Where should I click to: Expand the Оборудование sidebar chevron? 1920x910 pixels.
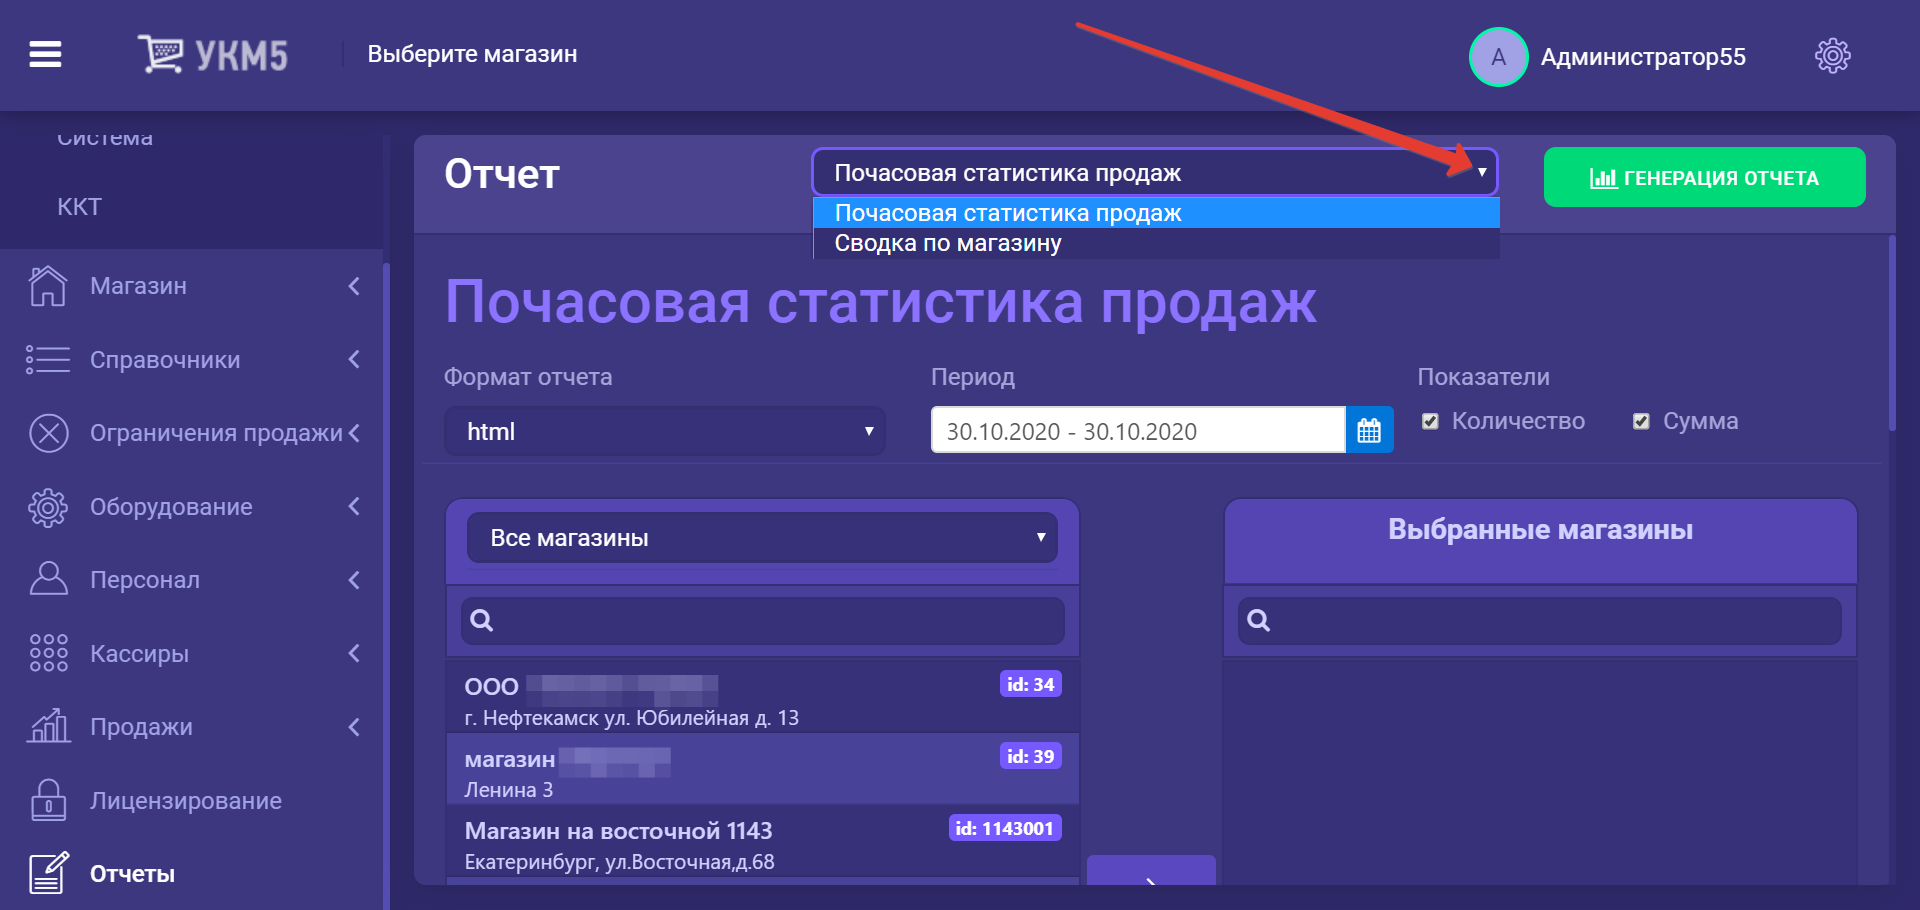[354, 506]
